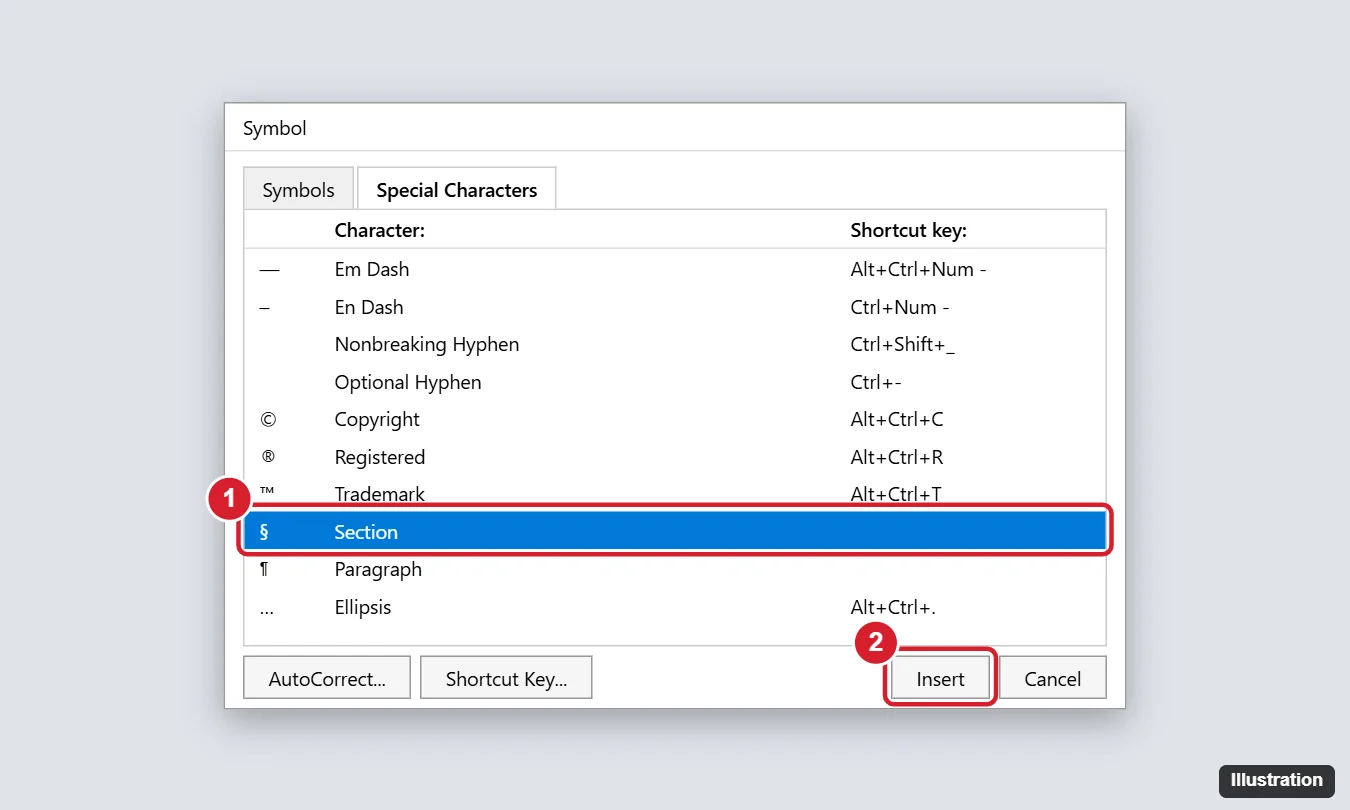Image resolution: width=1350 pixels, height=810 pixels.
Task: Click the Shortcut key: column header
Action: coord(909,230)
